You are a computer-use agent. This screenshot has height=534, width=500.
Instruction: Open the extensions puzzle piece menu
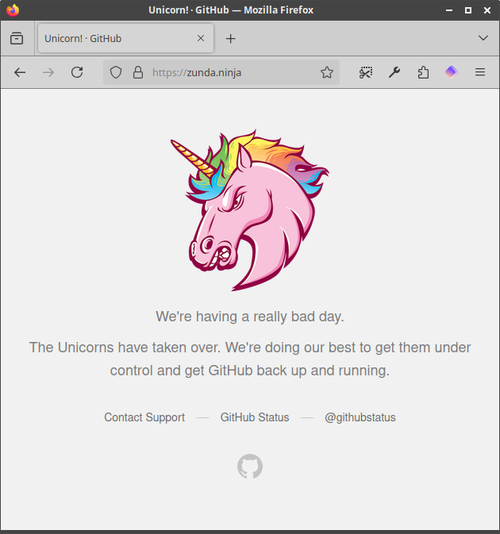(423, 72)
